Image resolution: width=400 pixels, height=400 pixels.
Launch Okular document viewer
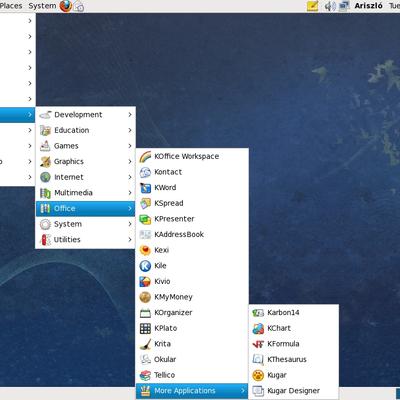[x=192, y=359]
